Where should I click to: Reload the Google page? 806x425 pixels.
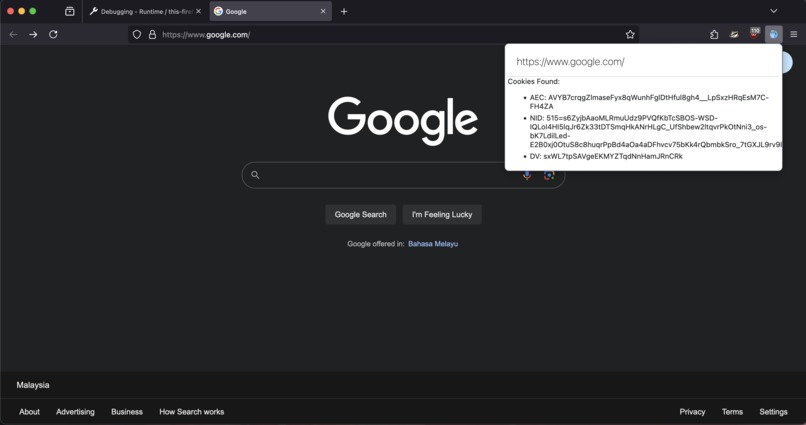[x=53, y=34]
